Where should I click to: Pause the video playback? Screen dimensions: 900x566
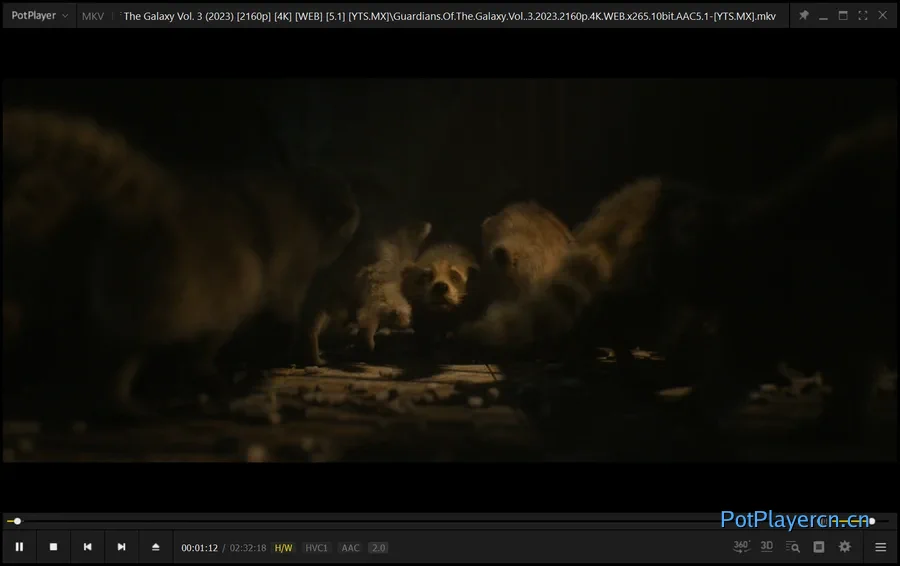[x=19, y=547]
